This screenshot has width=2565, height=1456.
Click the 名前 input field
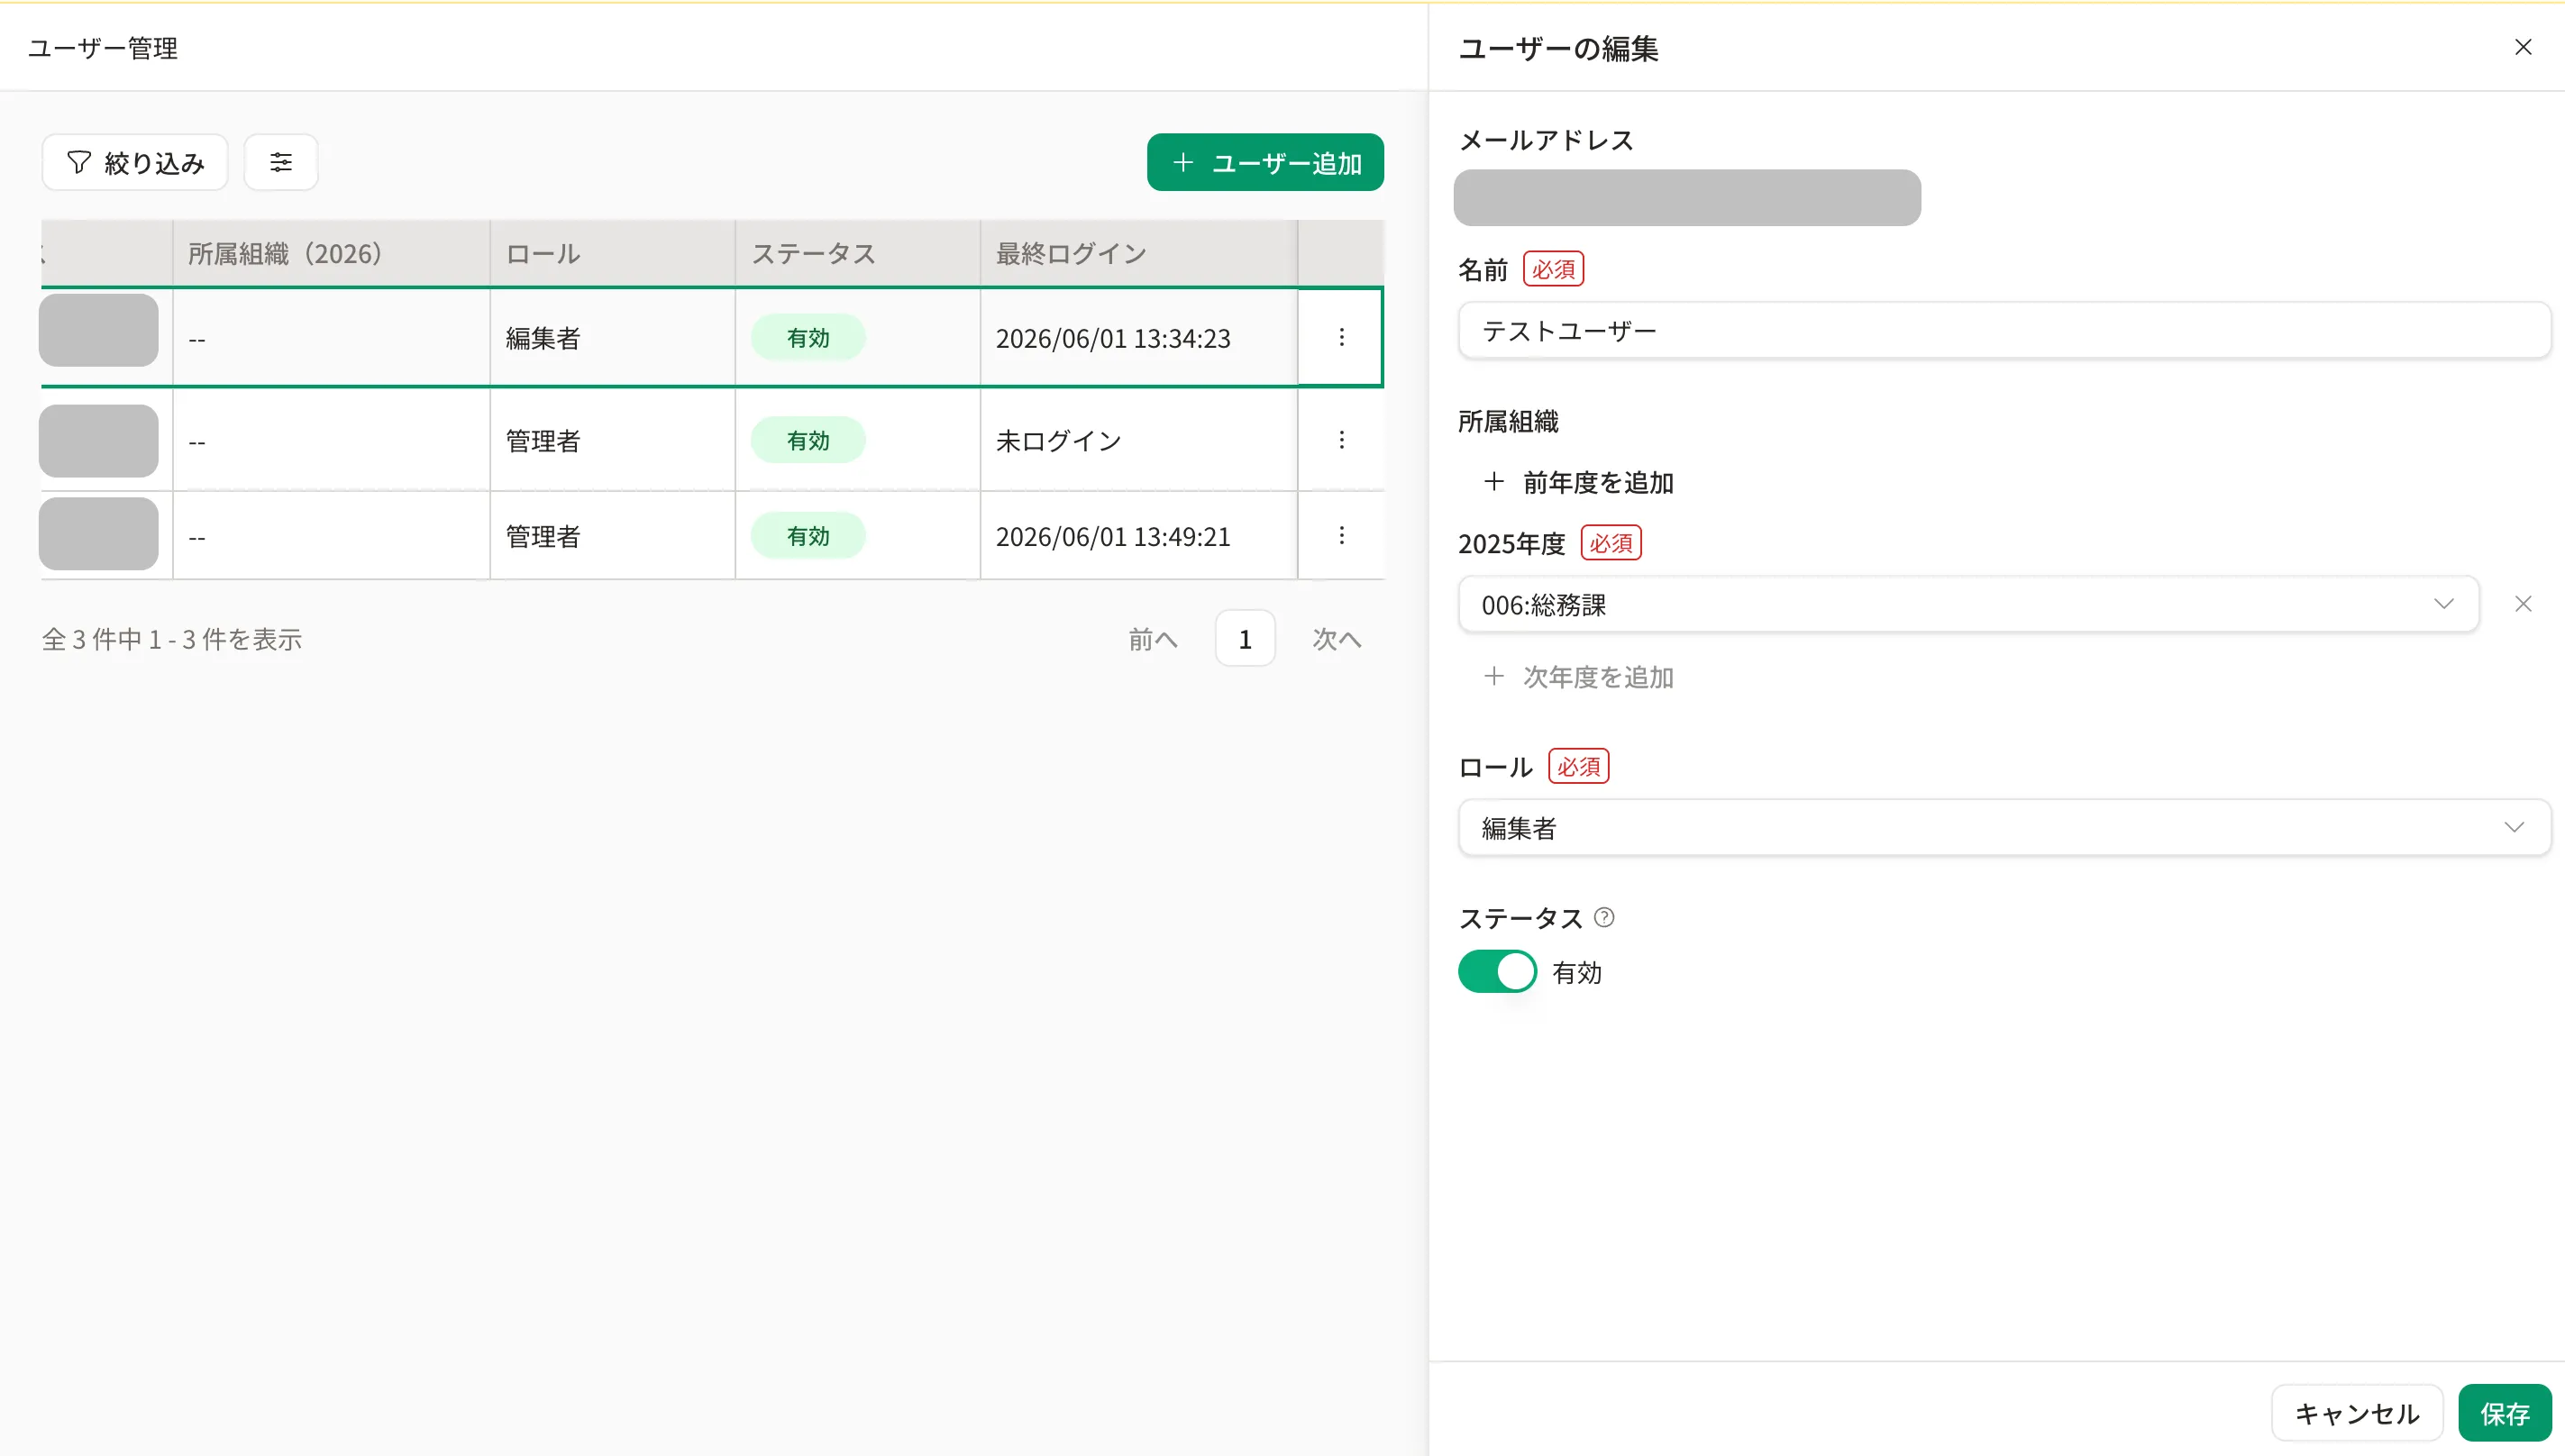click(2004, 330)
